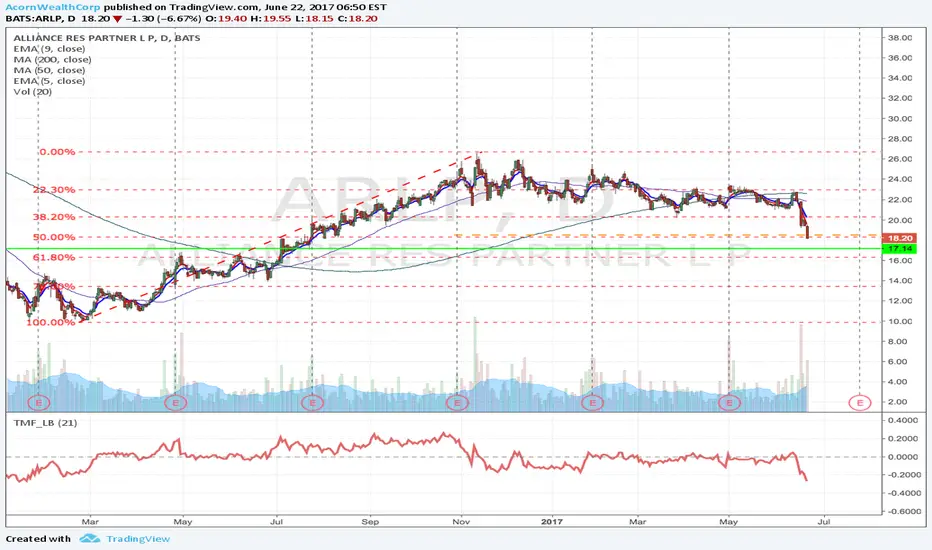Click the TradingView logo icon at bottom
The width and height of the screenshot is (932, 550).
(x=90, y=538)
